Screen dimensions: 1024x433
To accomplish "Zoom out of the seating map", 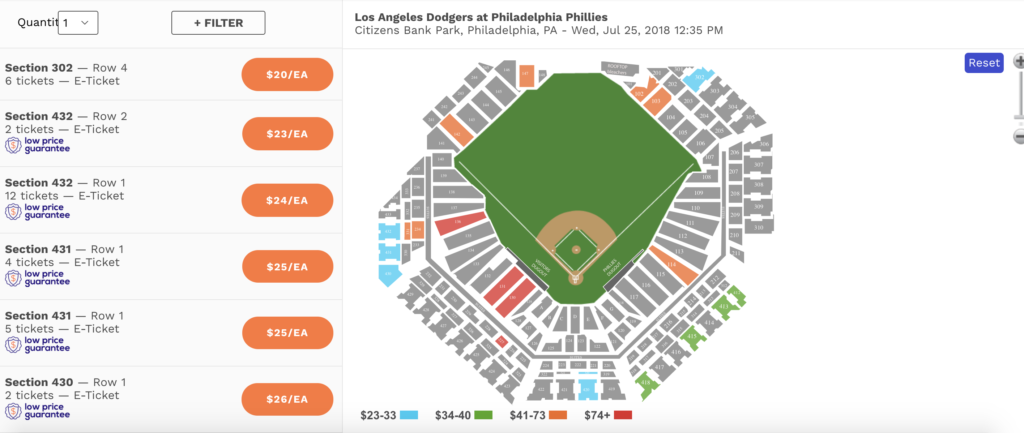I will point(1019,136).
